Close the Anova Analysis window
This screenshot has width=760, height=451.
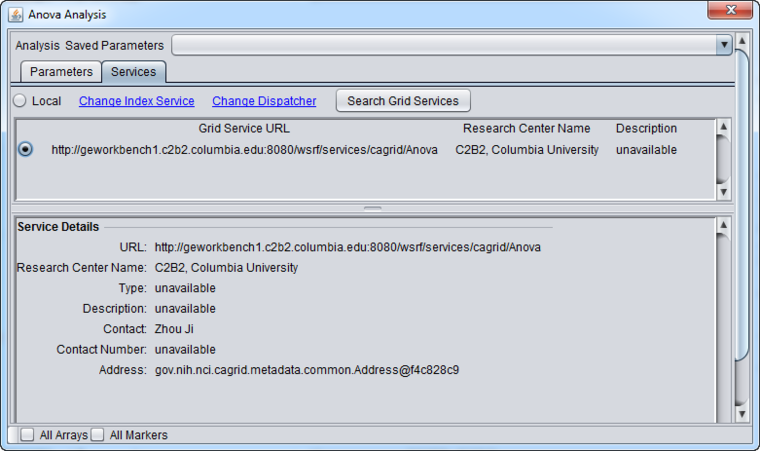pos(730,12)
